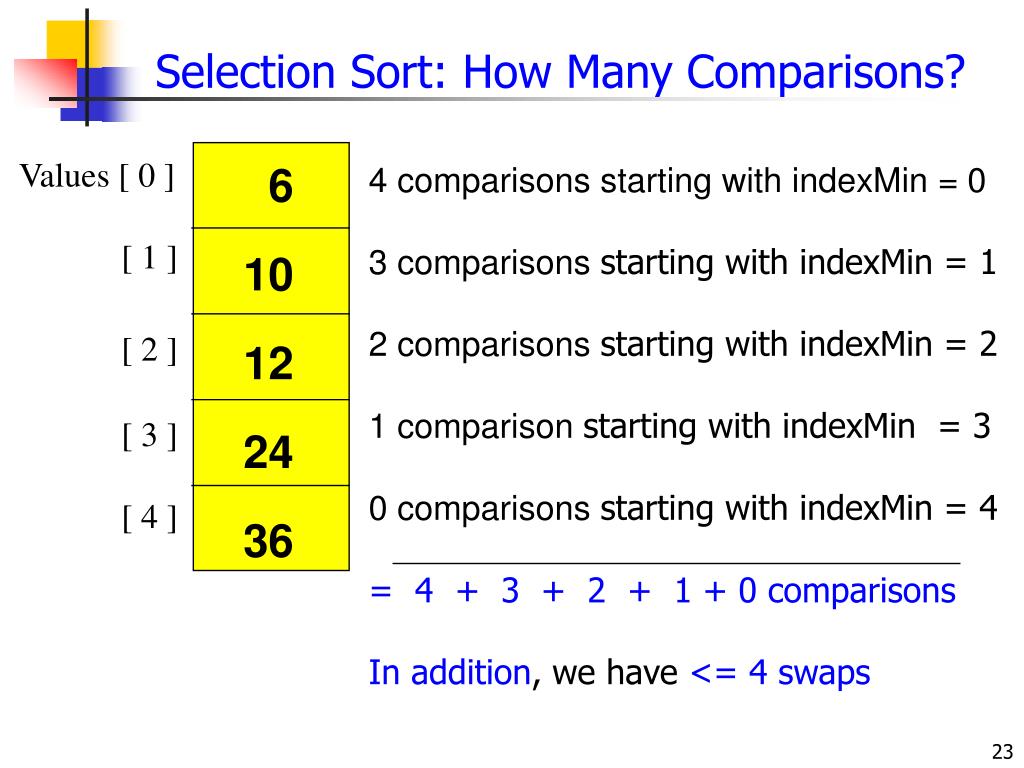Click the '3 comparisons starting with indexMin = 1' line
Image resolution: width=1024 pixels, height=768 pixels.
682,263
